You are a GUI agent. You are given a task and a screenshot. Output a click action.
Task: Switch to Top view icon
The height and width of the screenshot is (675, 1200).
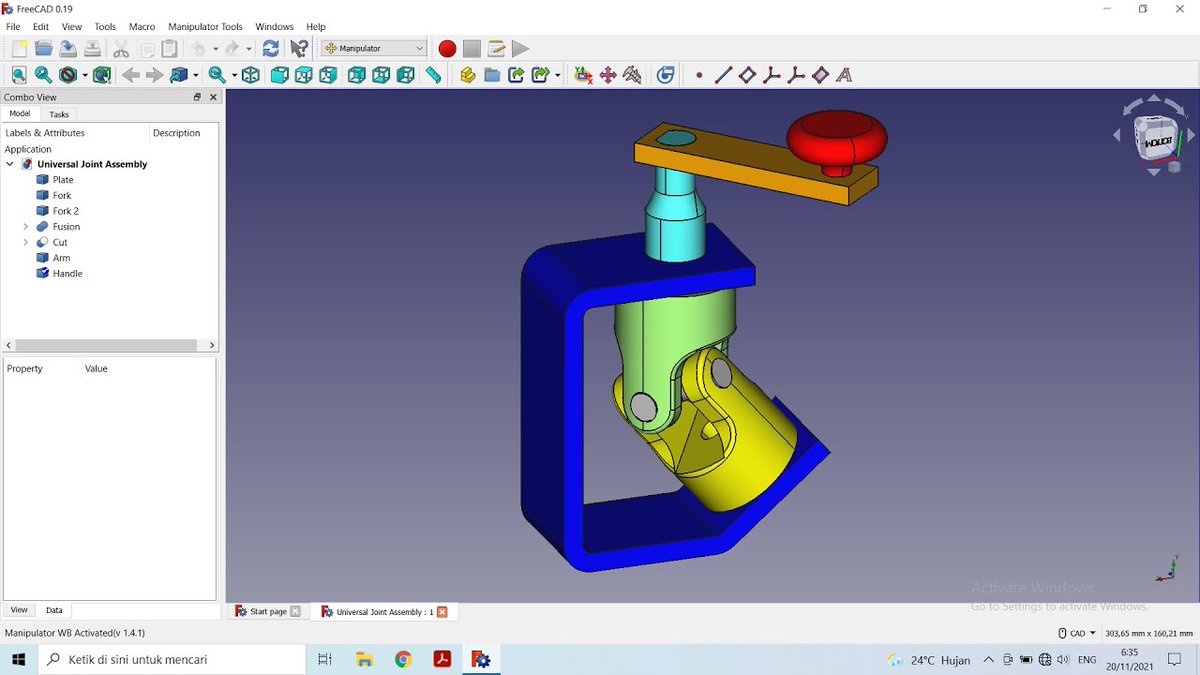pos(304,75)
